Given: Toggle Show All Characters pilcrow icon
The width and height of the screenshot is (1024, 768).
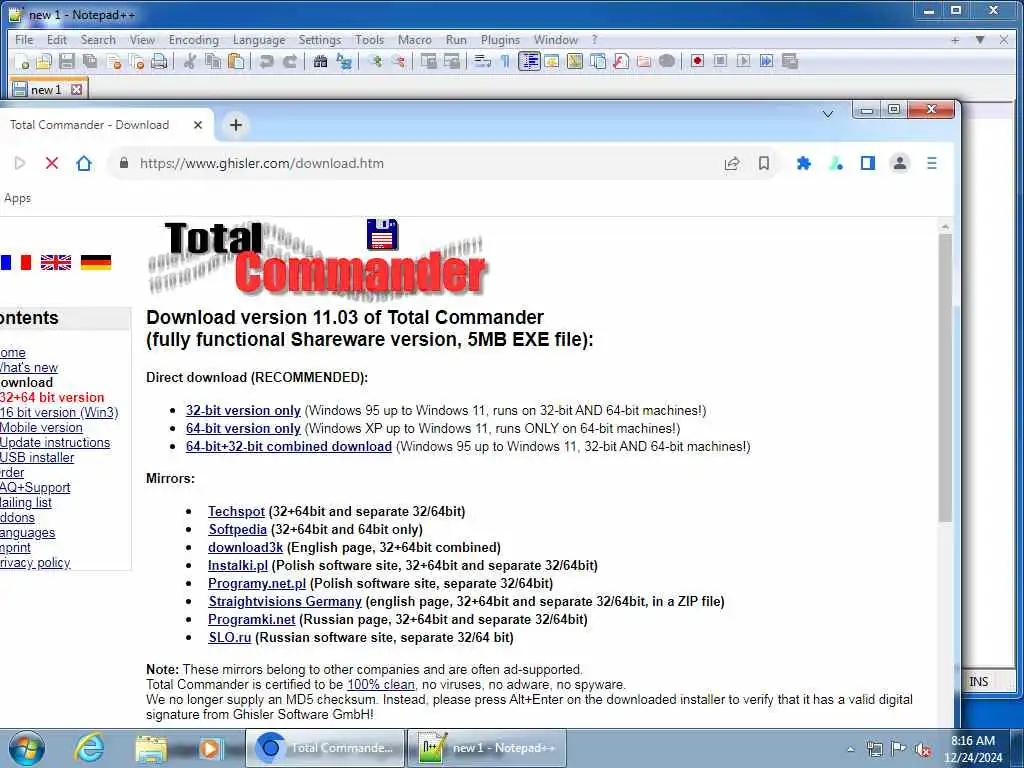Looking at the screenshot, I should [x=505, y=61].
